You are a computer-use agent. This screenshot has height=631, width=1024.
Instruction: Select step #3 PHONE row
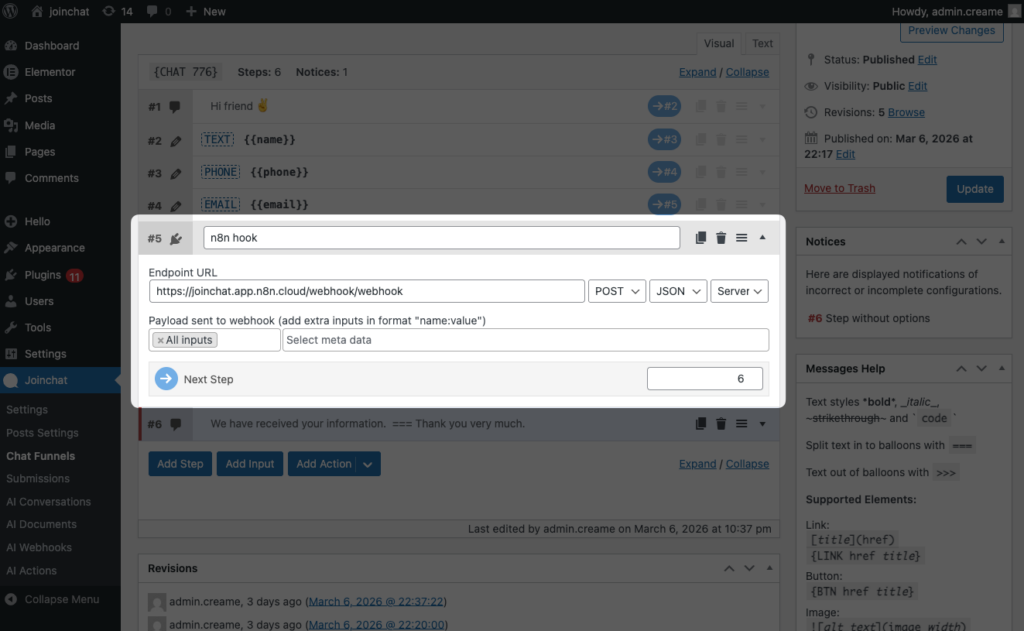(x=458, y=172)
